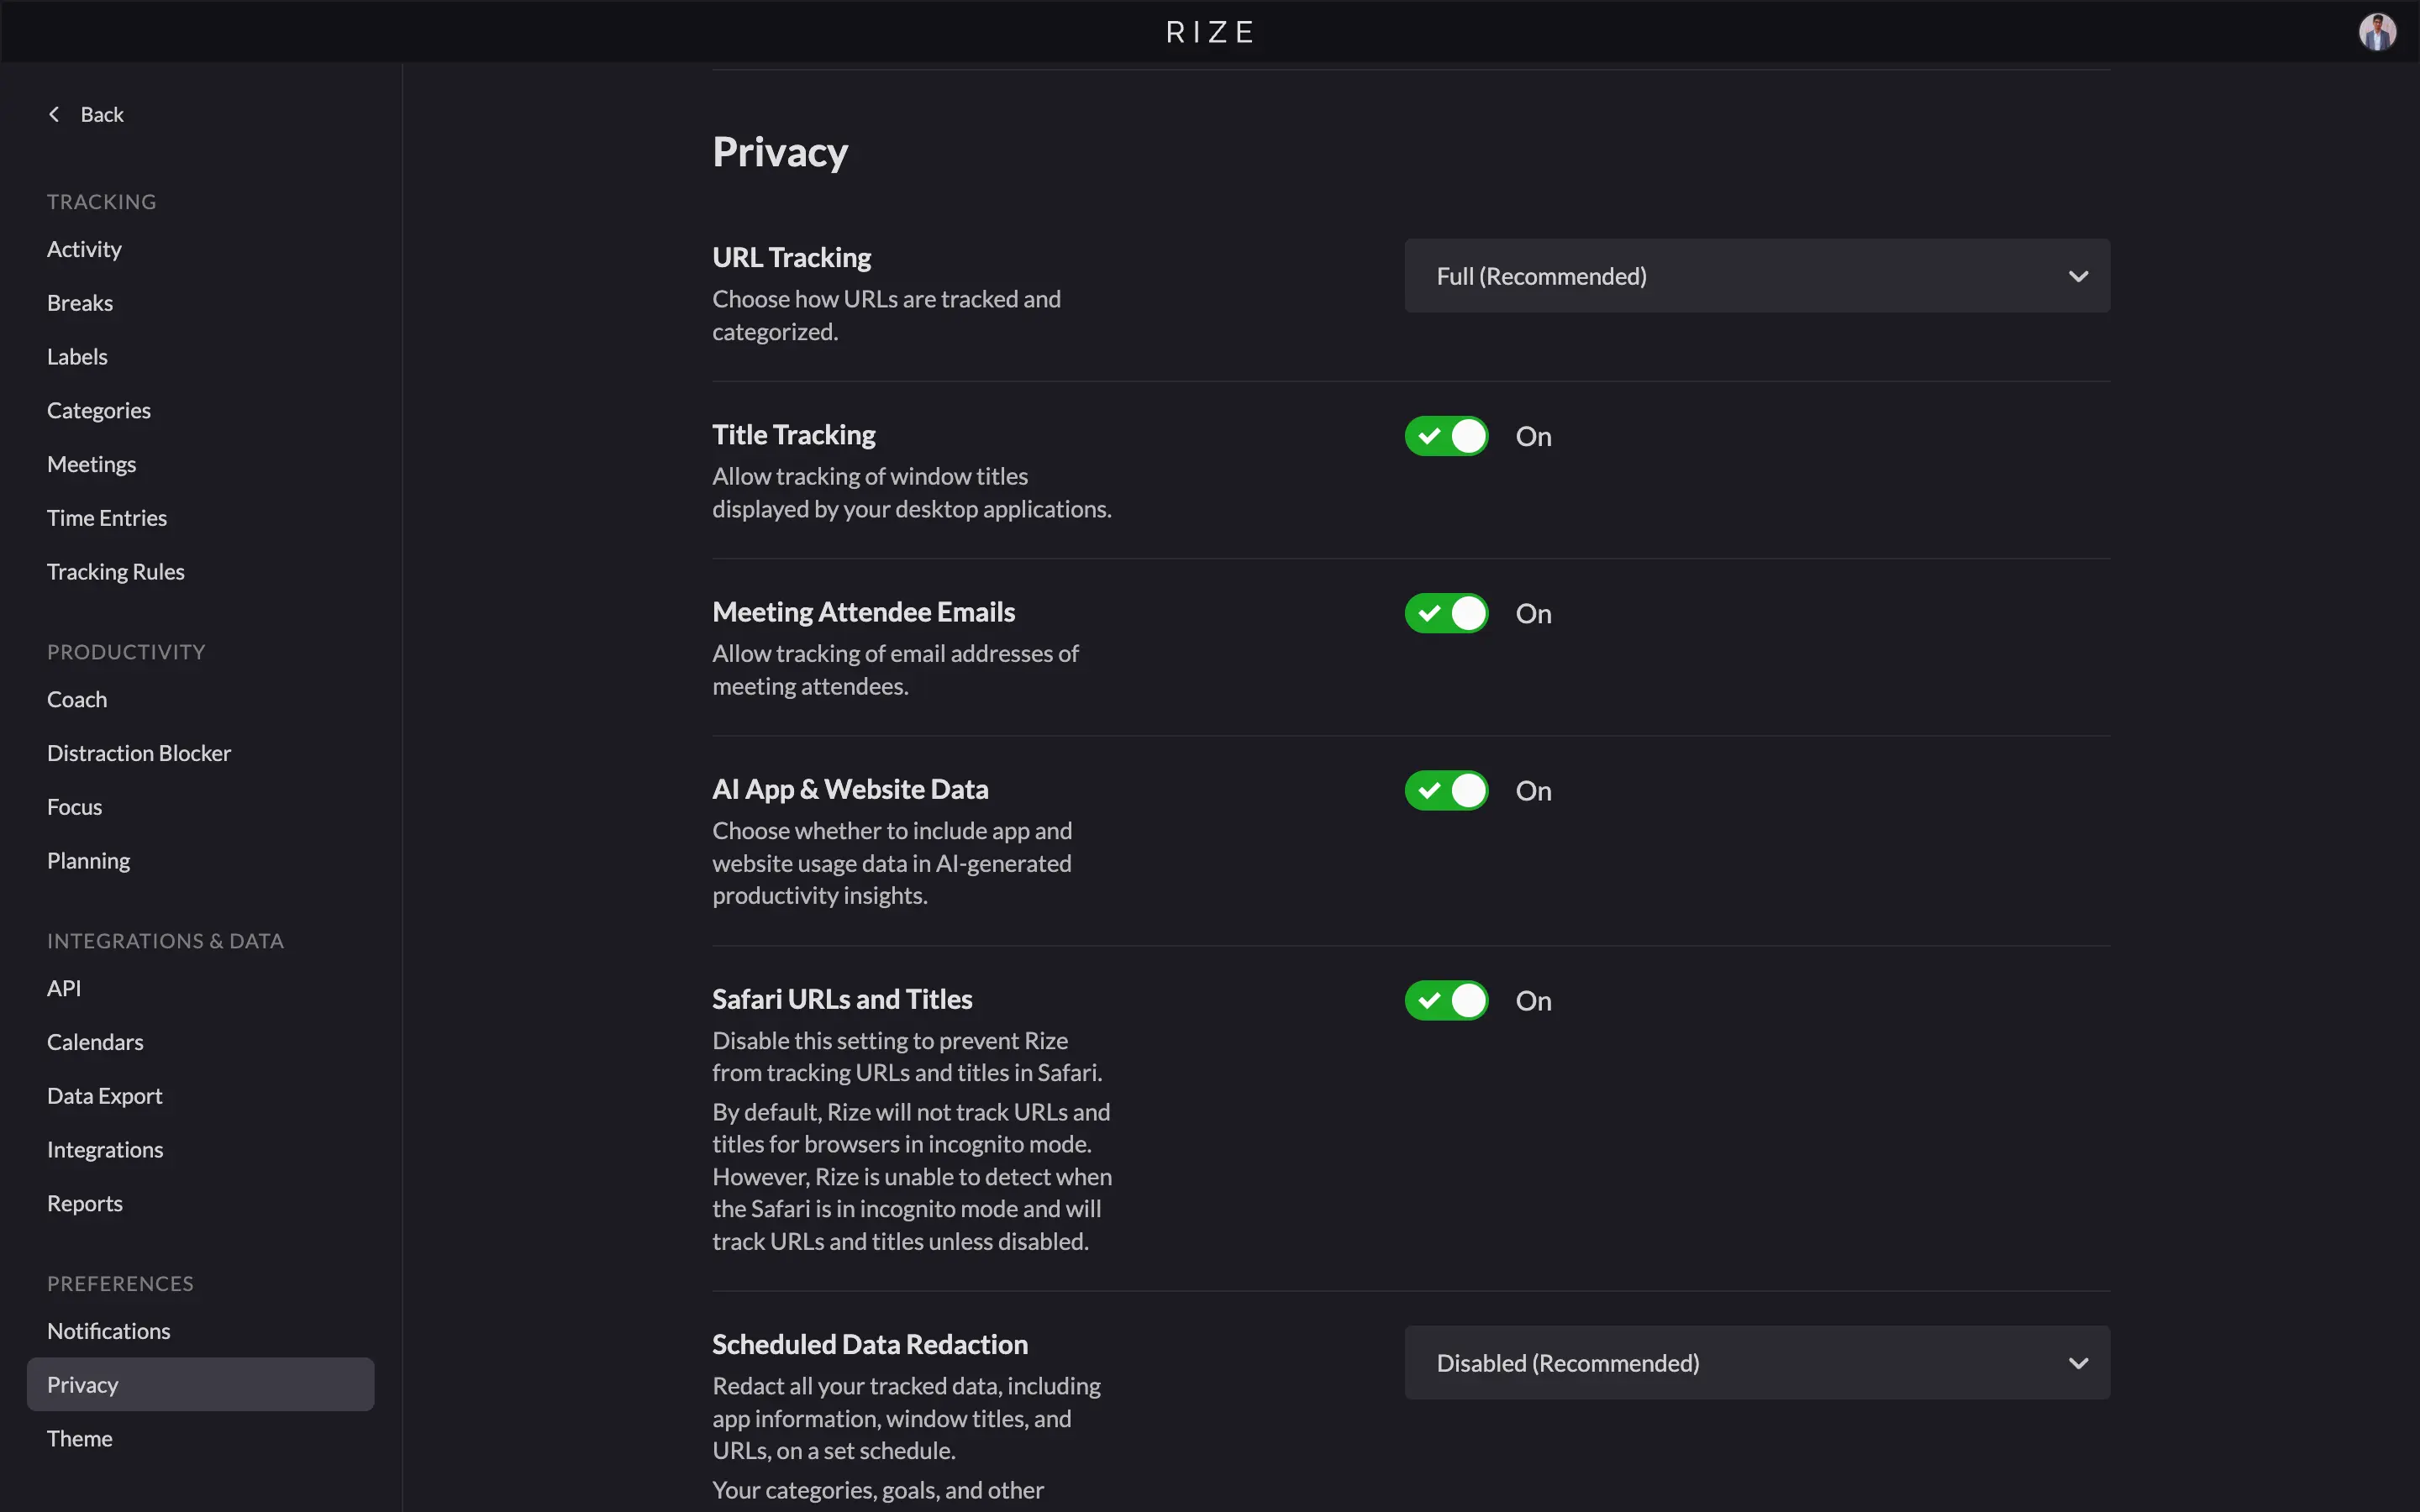Screen dimensions: 2420x1512
Task: Go to Calendars settings
Action: coord(95,1041)
